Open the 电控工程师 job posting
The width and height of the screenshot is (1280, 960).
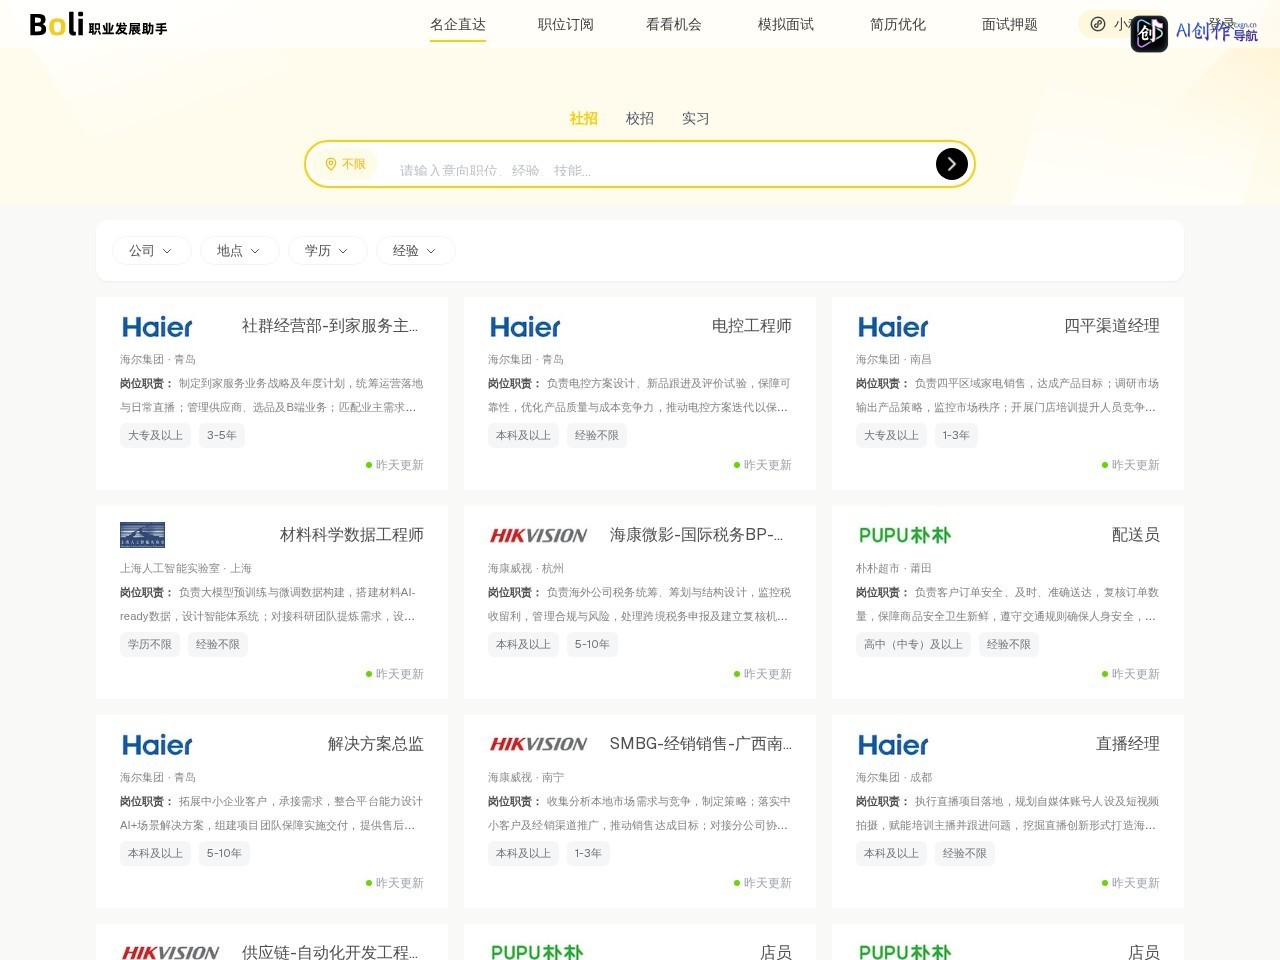click(752, 326)
